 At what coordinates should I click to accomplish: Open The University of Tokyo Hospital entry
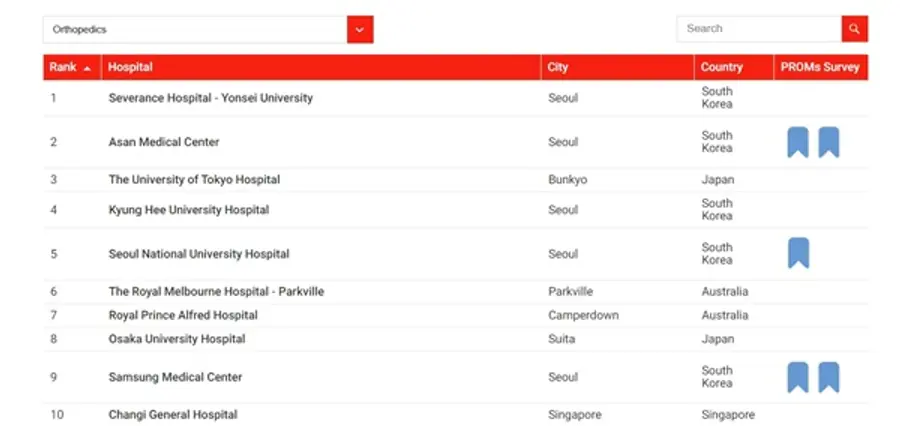pyautogui.click(x=194, y=180)
